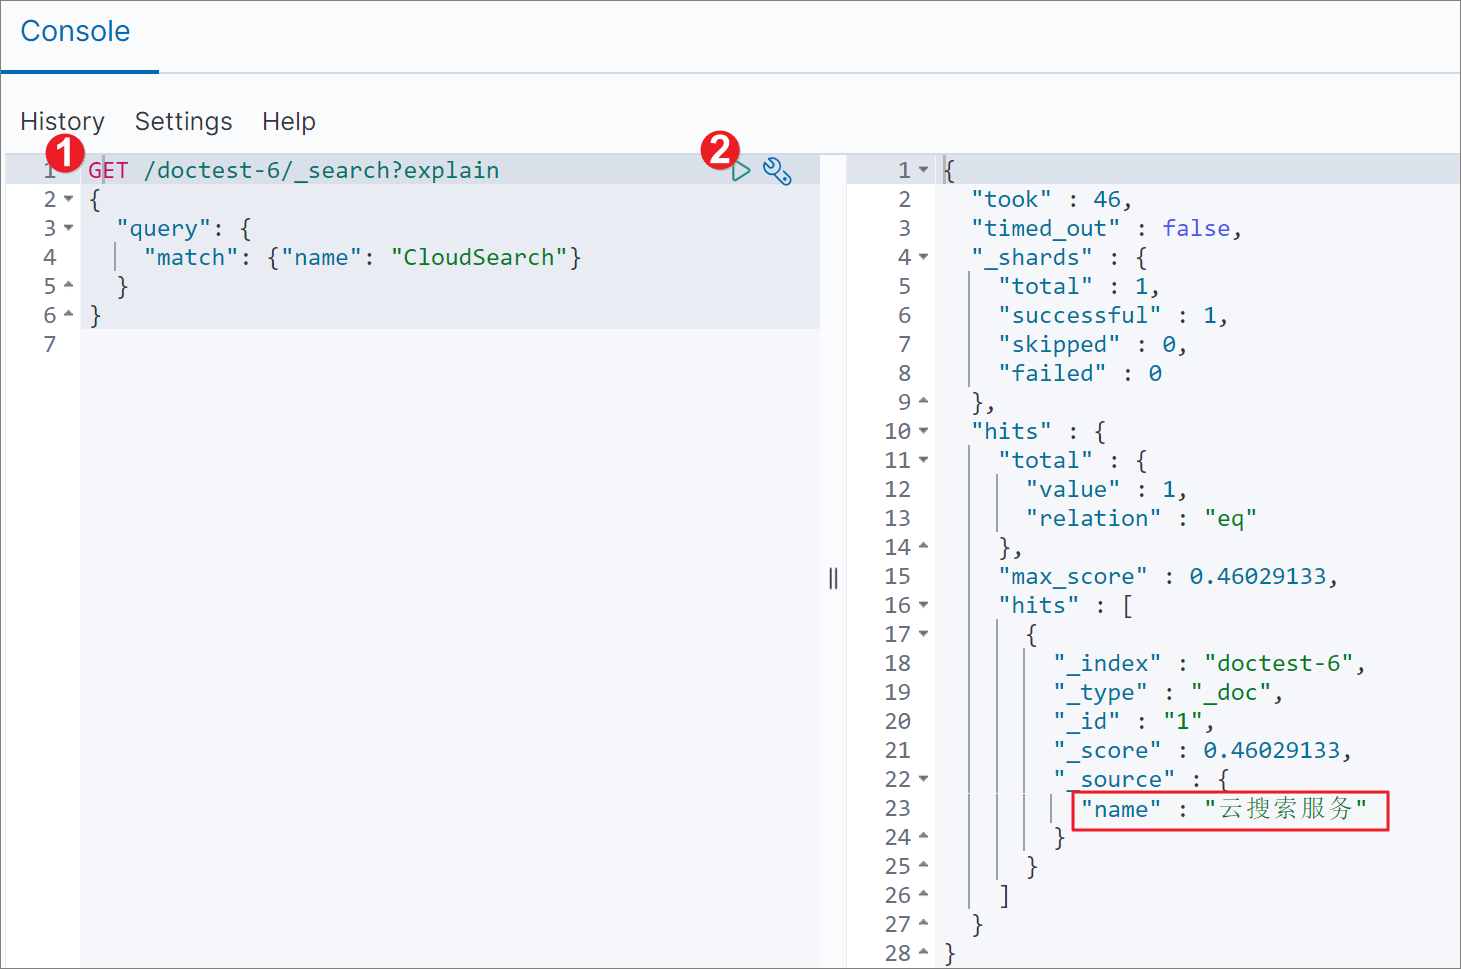
Task: Open the History menu
Action: 62,121
